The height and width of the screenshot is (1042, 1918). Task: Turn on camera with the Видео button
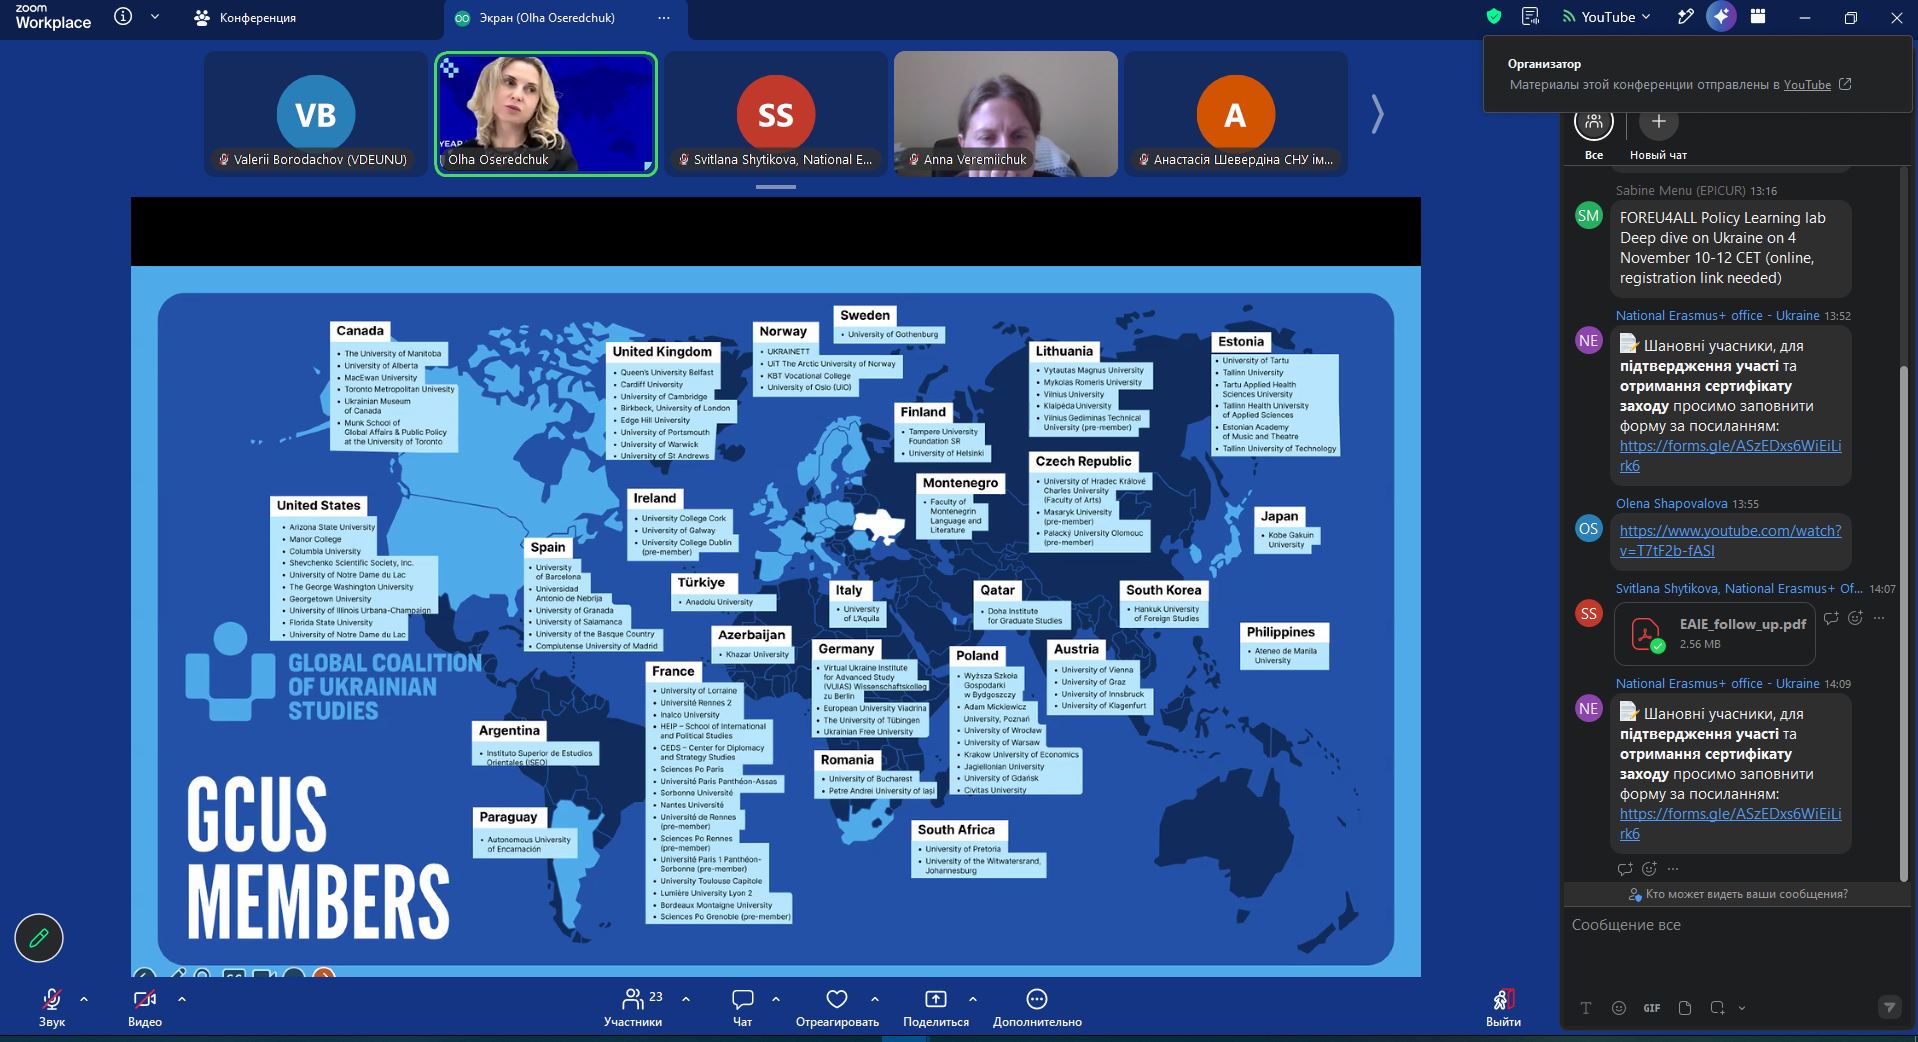coord(145,1007)
